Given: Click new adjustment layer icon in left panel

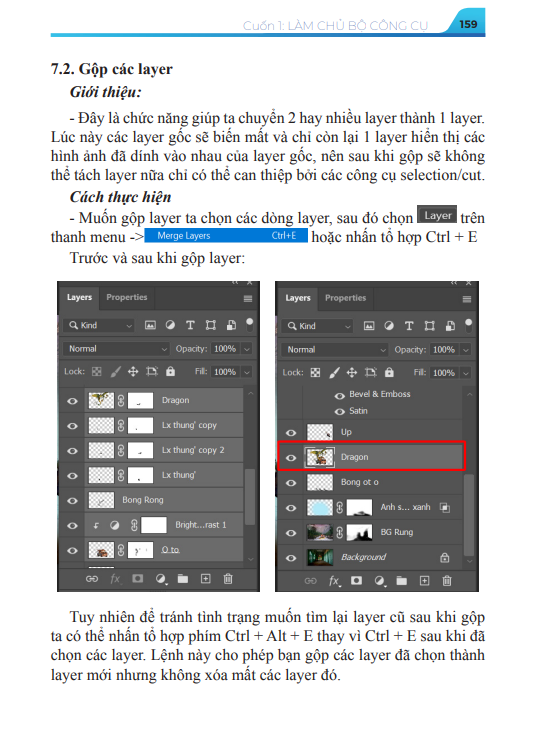Looking at the screenshot, I should [x=161, y=579].
